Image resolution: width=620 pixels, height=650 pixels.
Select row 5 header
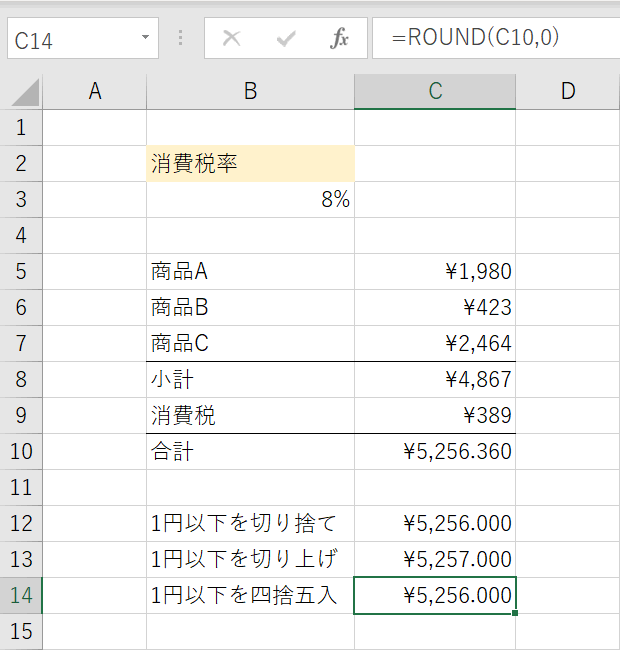pyautogui.click(x=21, y=272)
